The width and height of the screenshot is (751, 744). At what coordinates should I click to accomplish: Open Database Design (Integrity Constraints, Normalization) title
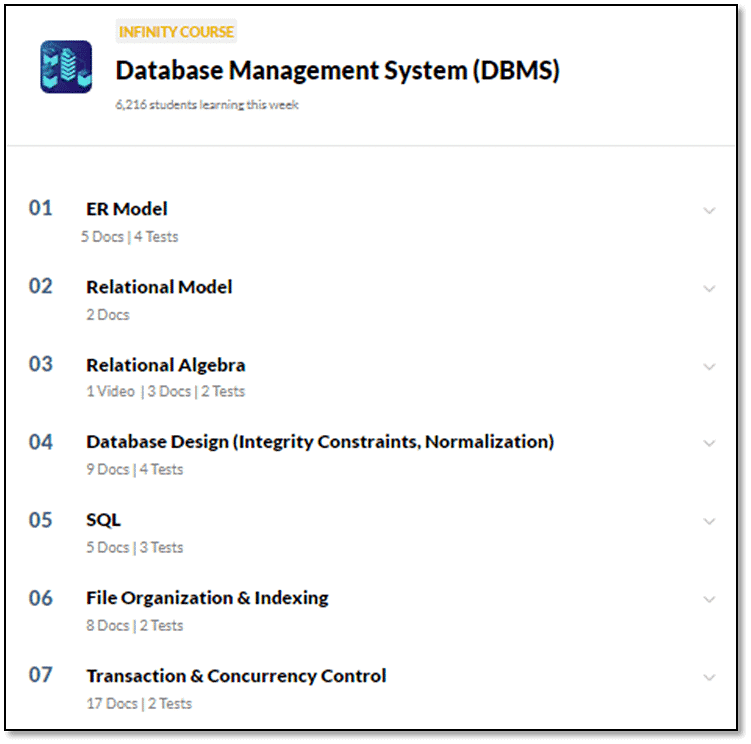tap(320, 442)
